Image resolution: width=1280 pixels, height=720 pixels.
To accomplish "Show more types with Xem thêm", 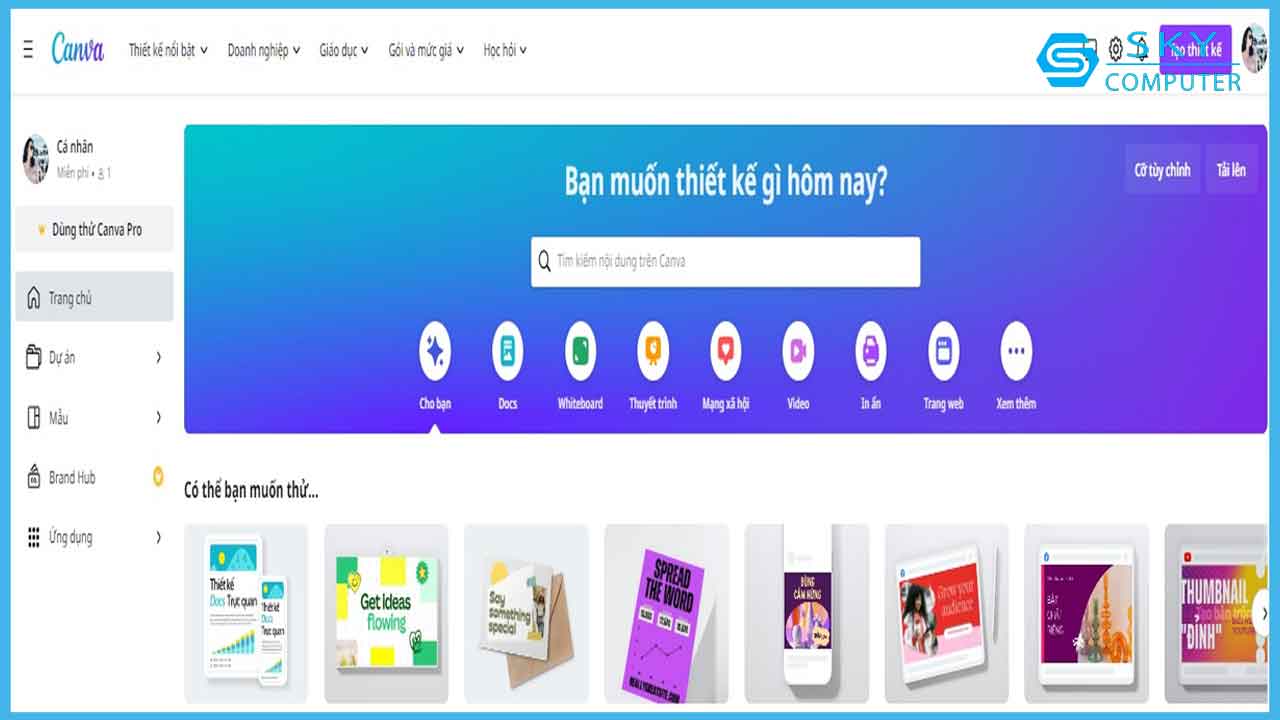I will pyautogui.click(x=1016, y=351).
